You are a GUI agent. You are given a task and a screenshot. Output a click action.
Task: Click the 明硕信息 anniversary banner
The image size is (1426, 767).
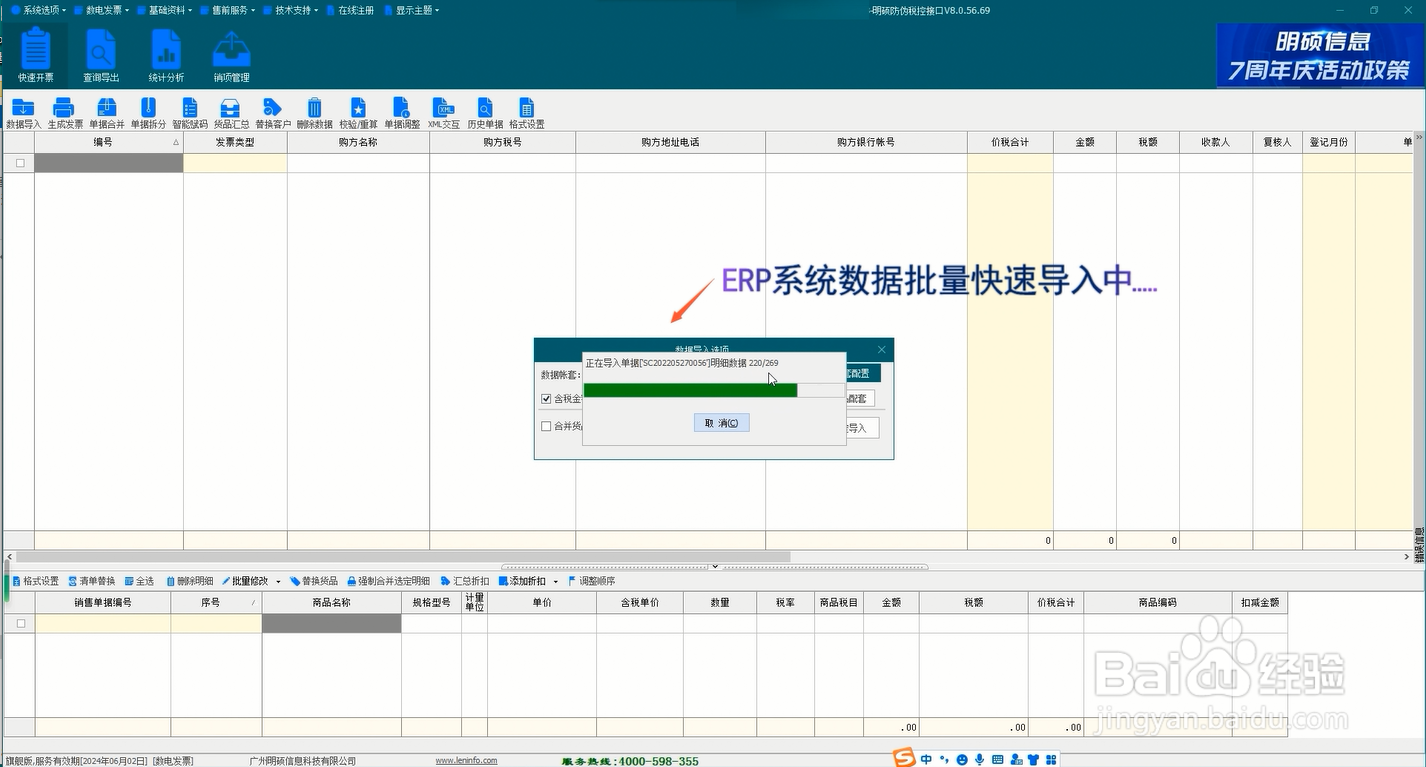click(1319, 55)
